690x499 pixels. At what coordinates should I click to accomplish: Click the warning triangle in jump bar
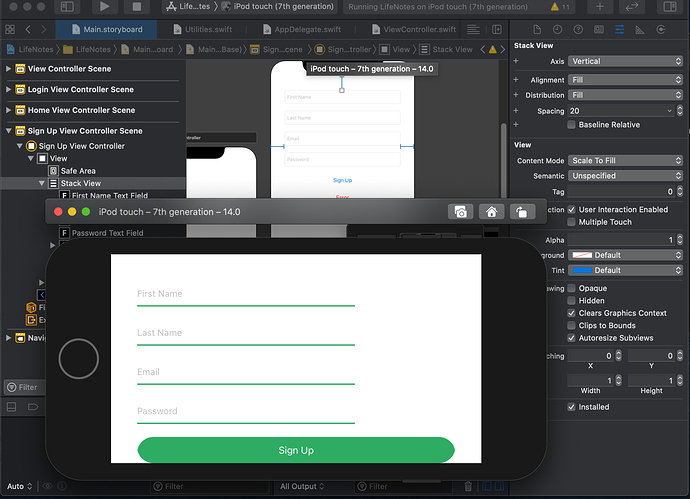click(492, 49)
